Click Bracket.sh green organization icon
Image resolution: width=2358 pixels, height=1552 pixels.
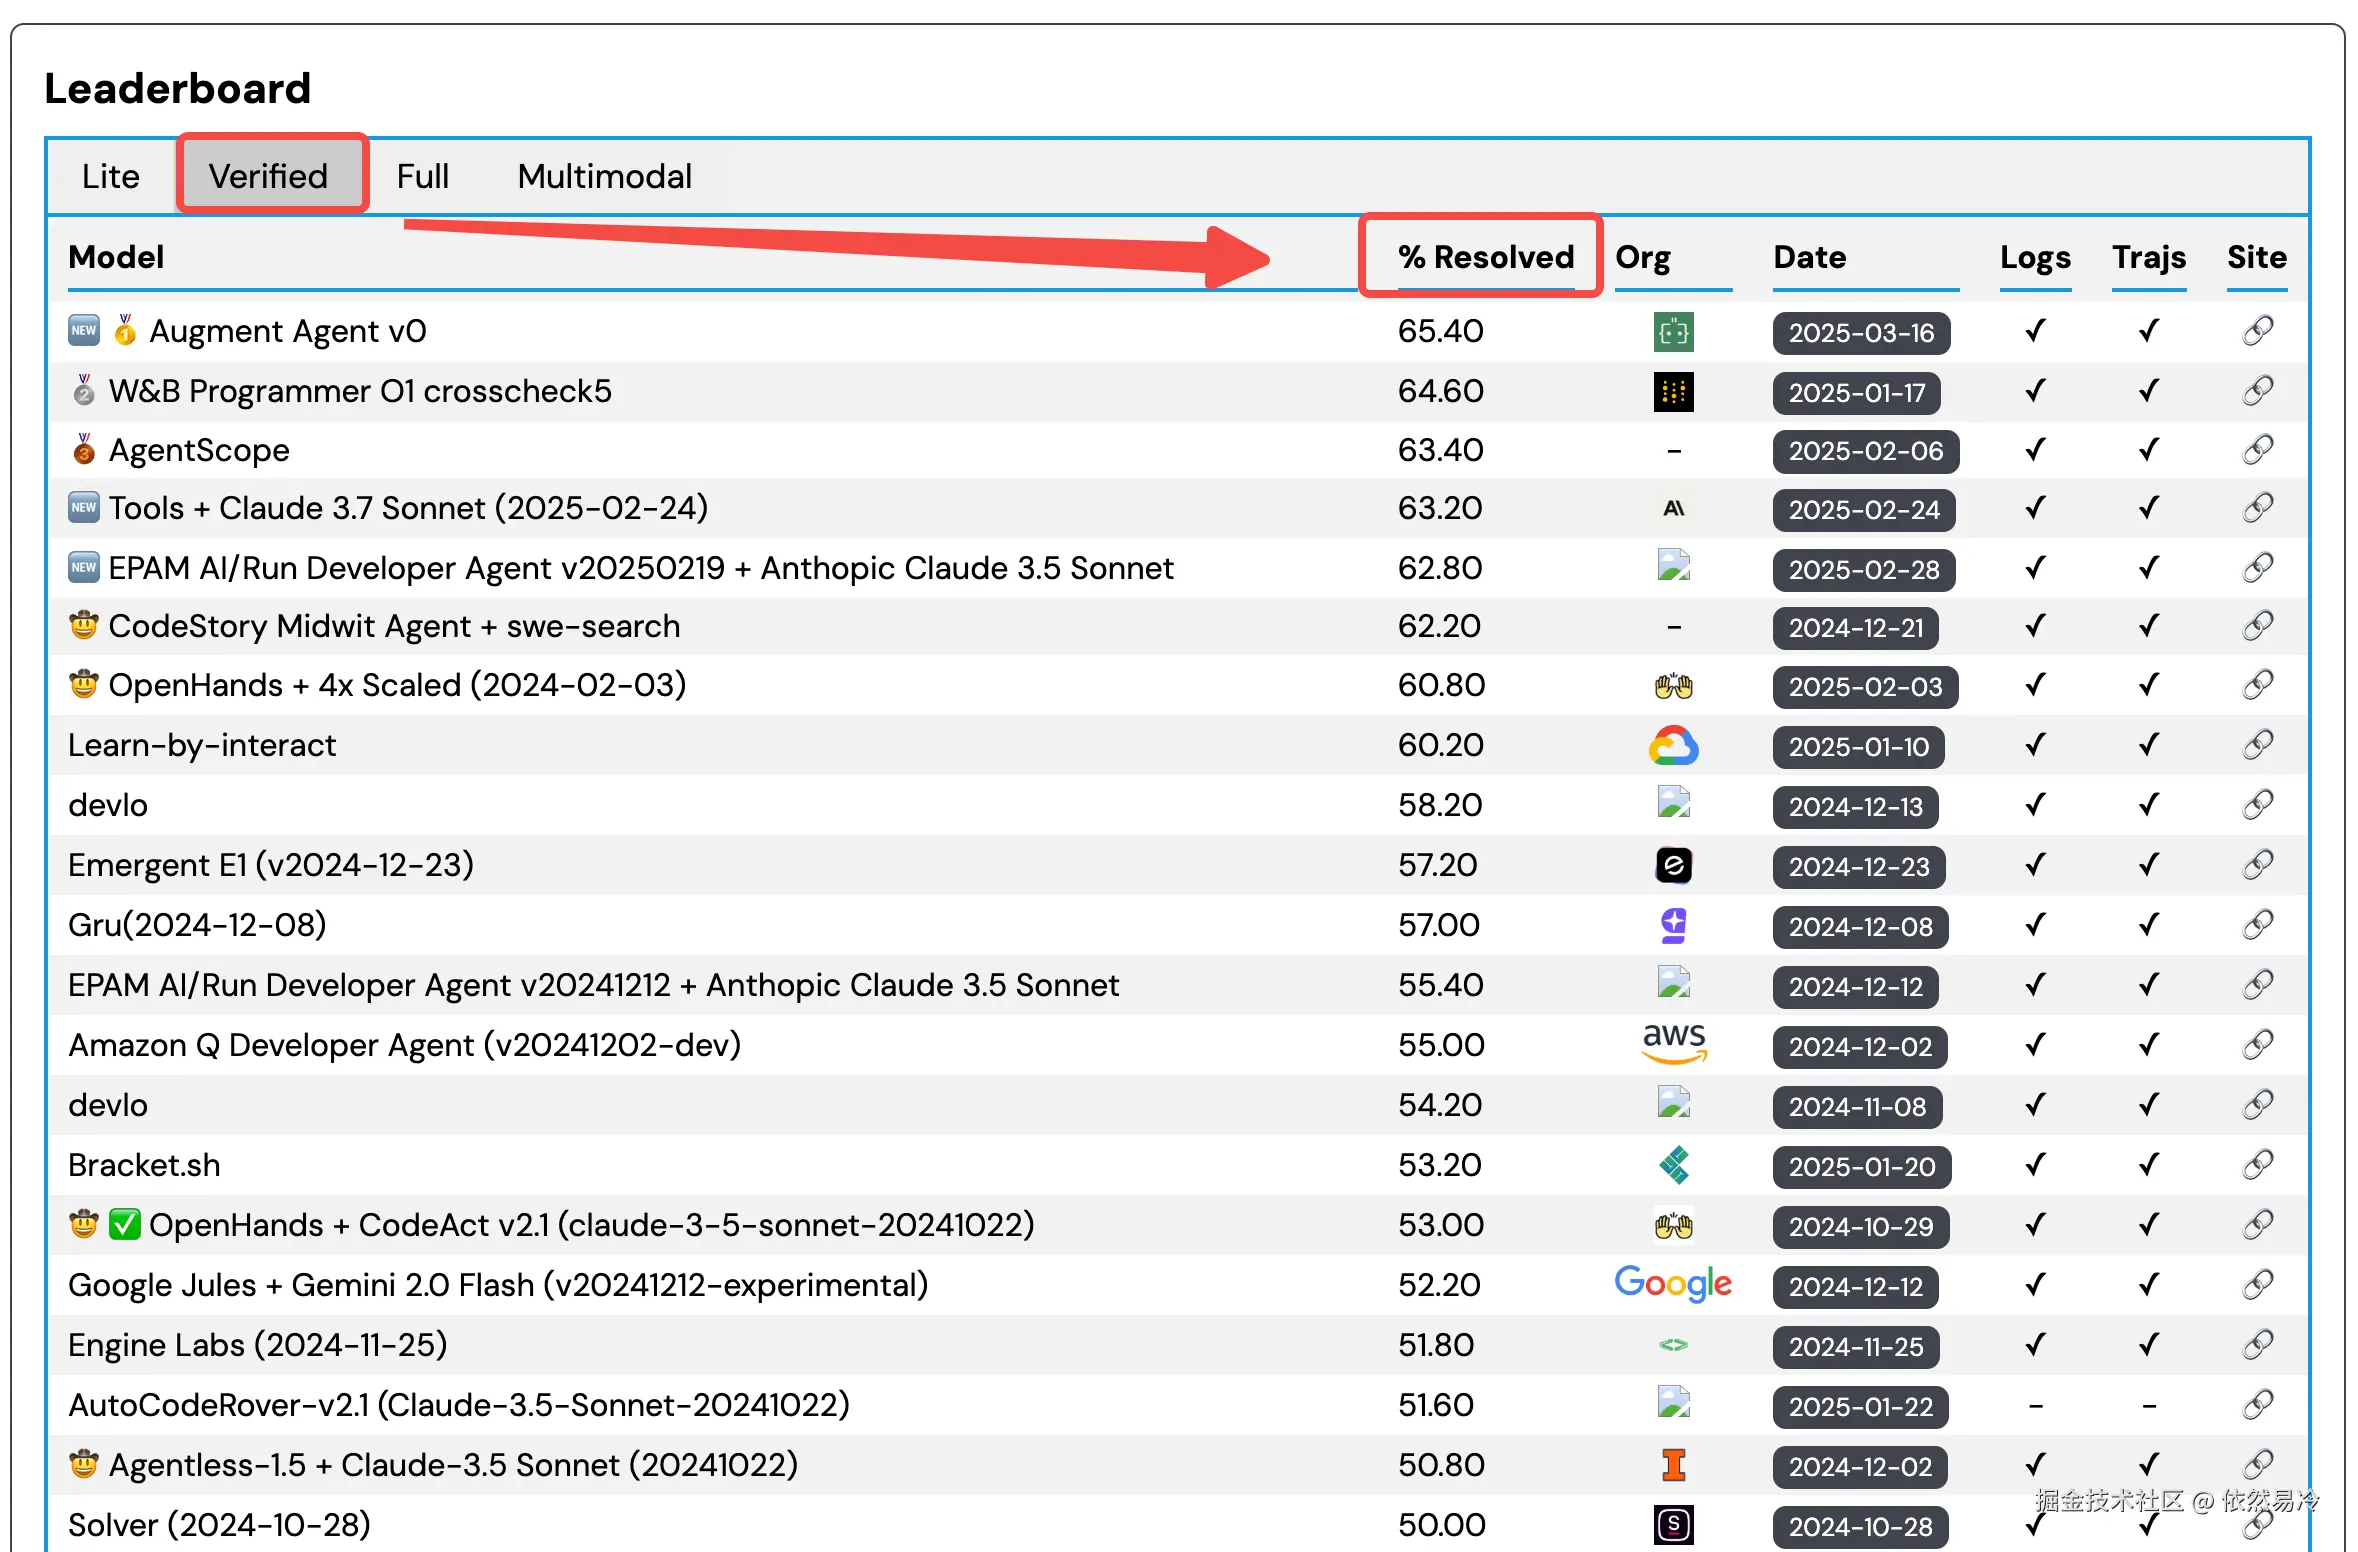1673,1165
